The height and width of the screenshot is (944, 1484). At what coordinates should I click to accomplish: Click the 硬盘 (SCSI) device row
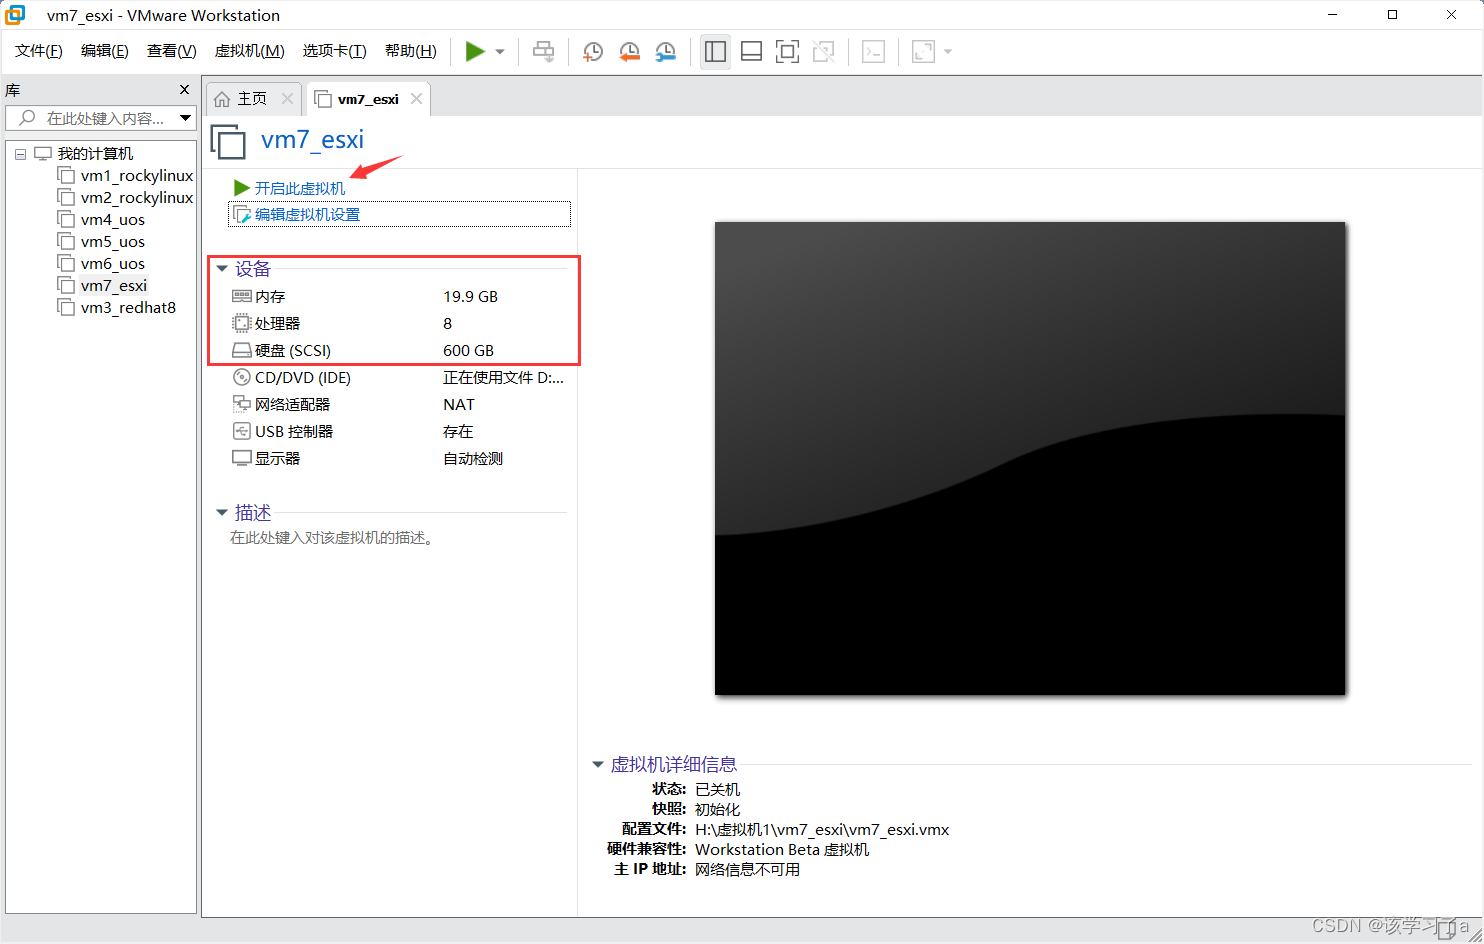point(399,350)
